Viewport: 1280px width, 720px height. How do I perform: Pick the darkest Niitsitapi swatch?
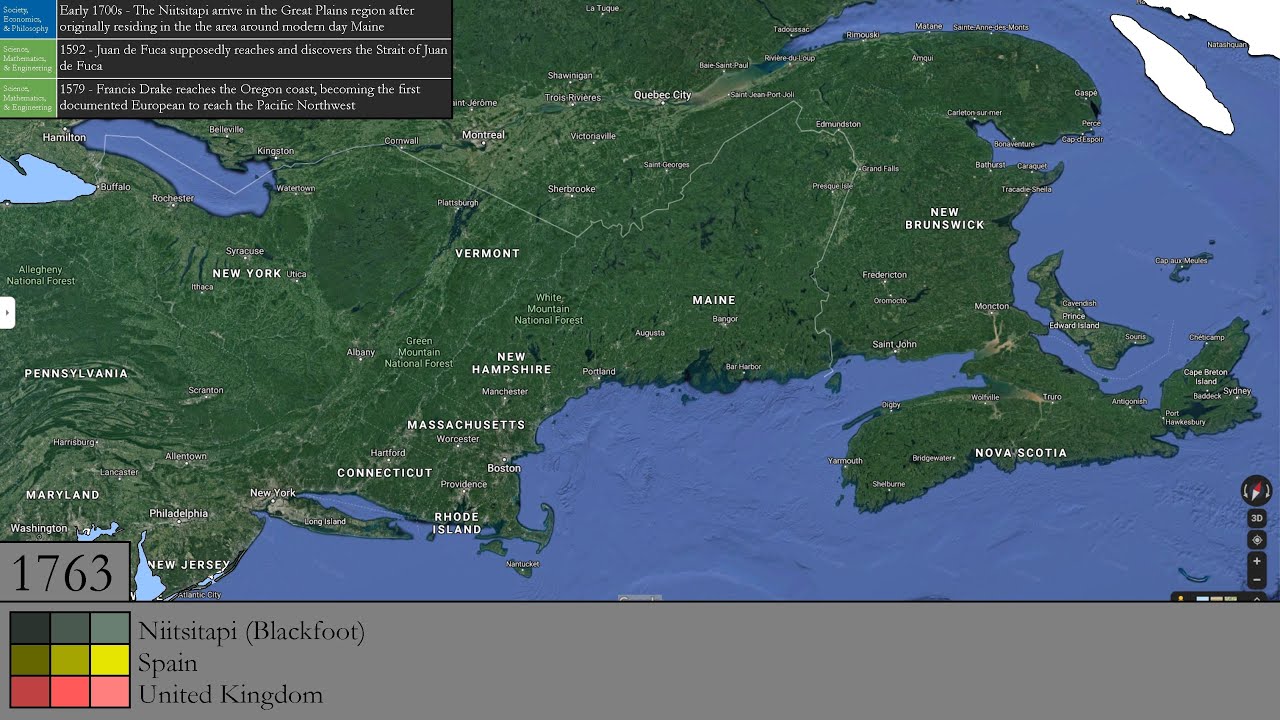click(30, 628)
